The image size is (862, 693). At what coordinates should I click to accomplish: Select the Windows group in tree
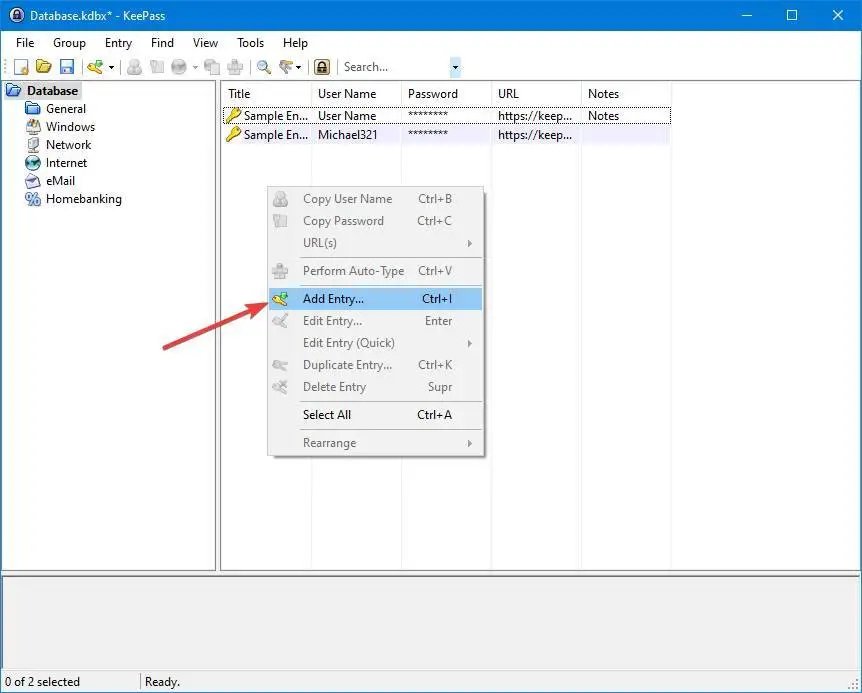70,127
